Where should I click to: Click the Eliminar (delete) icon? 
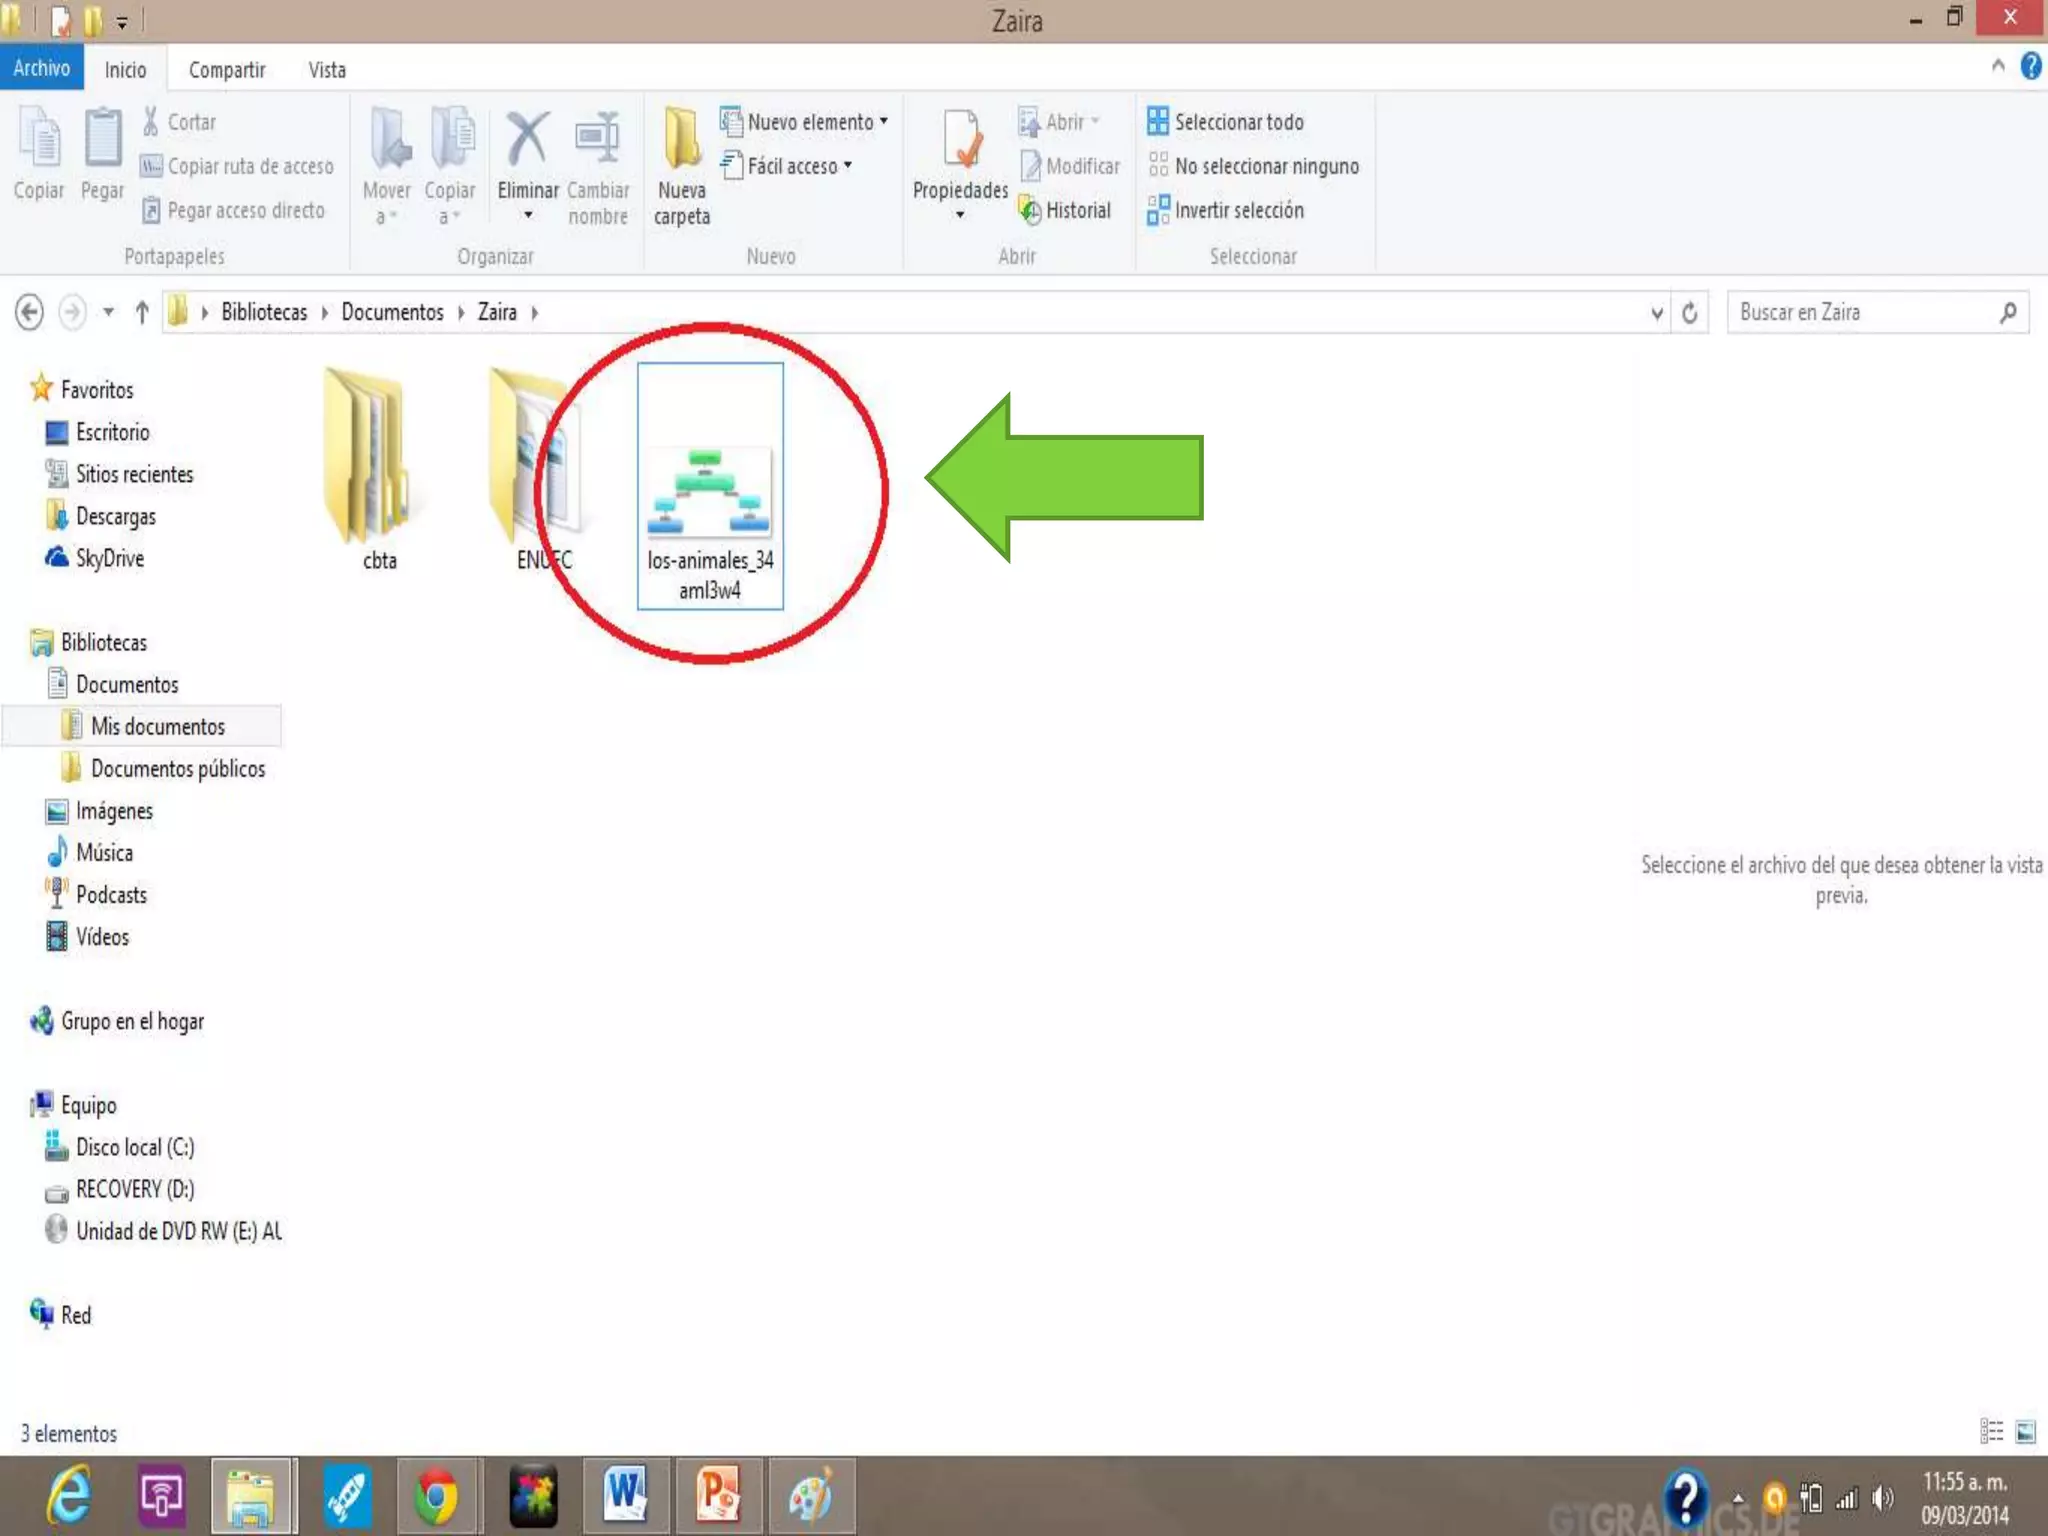[527, 140]
